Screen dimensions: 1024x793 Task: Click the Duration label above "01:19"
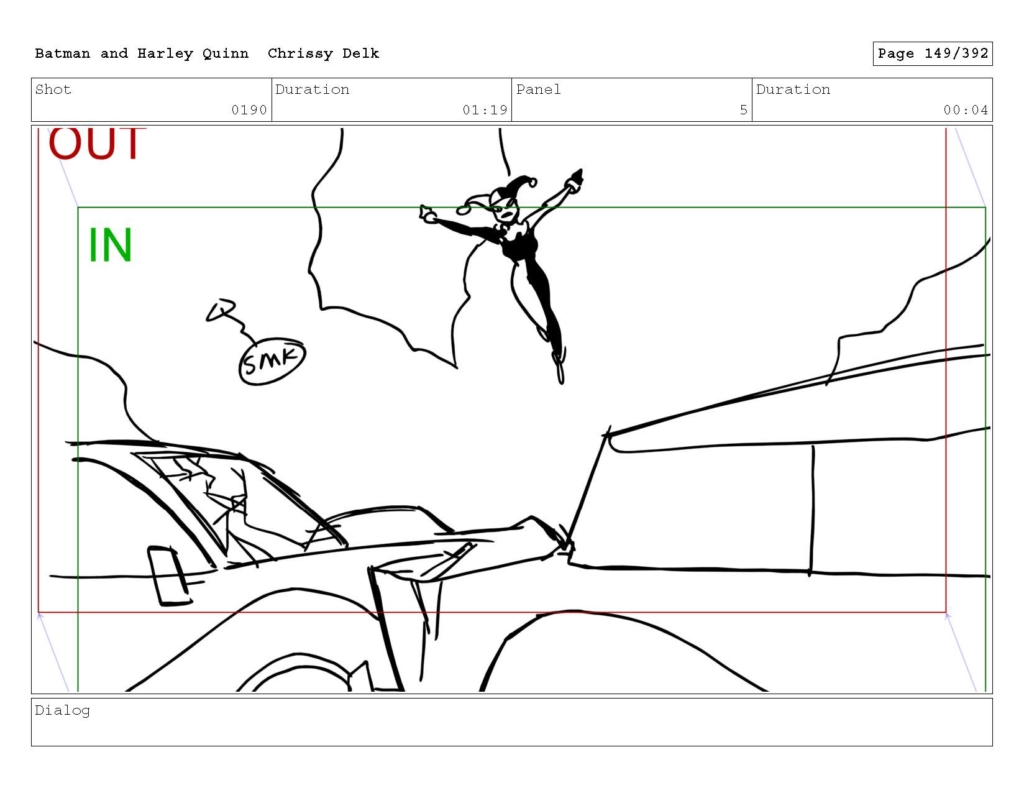[312, 89]
